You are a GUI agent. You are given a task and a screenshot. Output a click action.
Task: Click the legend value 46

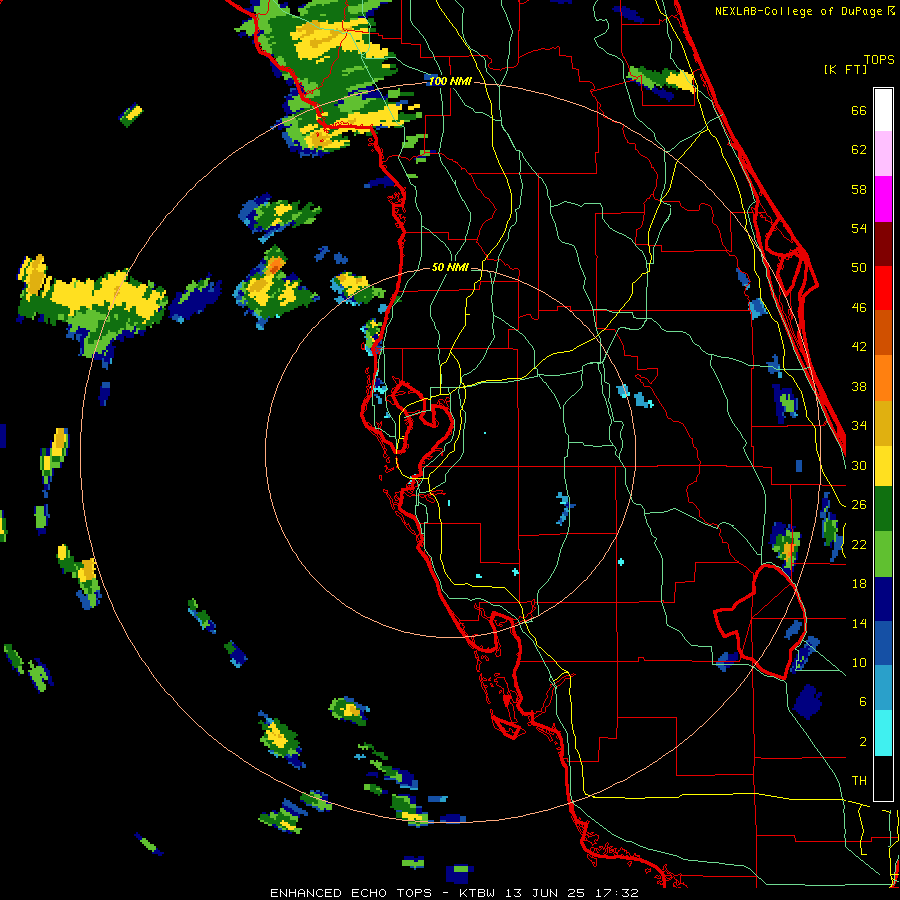(x=859, y=307)
